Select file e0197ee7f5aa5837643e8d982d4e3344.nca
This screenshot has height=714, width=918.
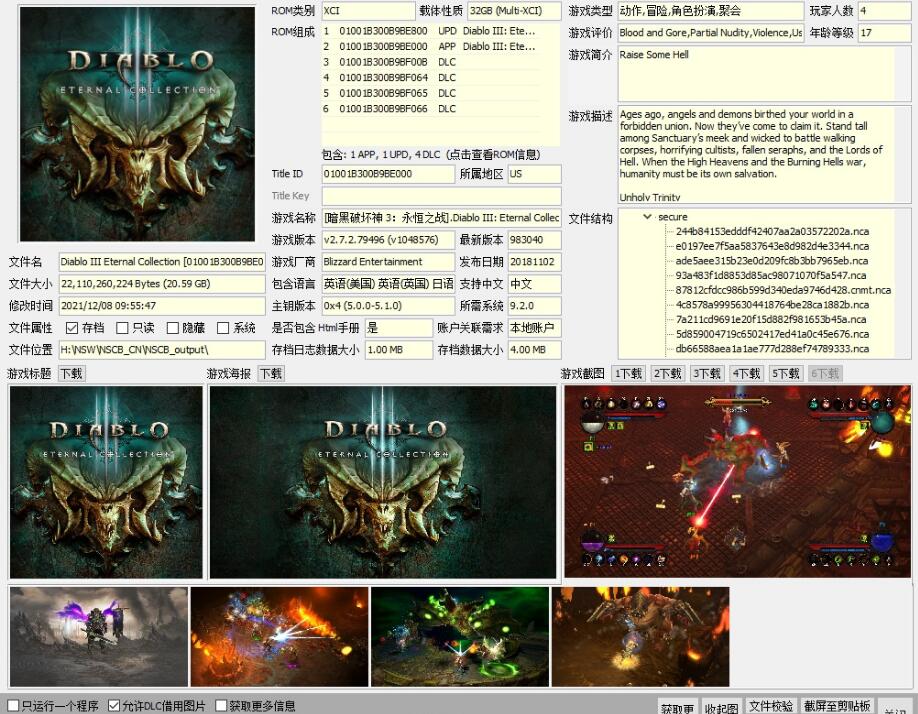tap(772, 246)
